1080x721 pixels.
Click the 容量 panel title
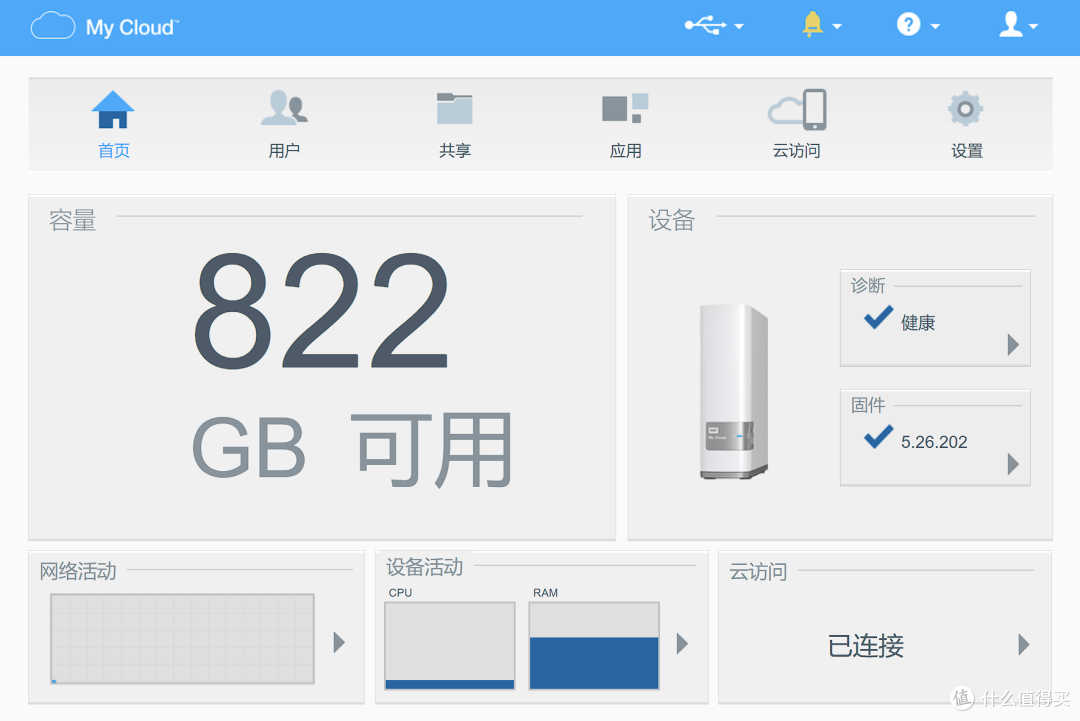(x=72, y=220)
